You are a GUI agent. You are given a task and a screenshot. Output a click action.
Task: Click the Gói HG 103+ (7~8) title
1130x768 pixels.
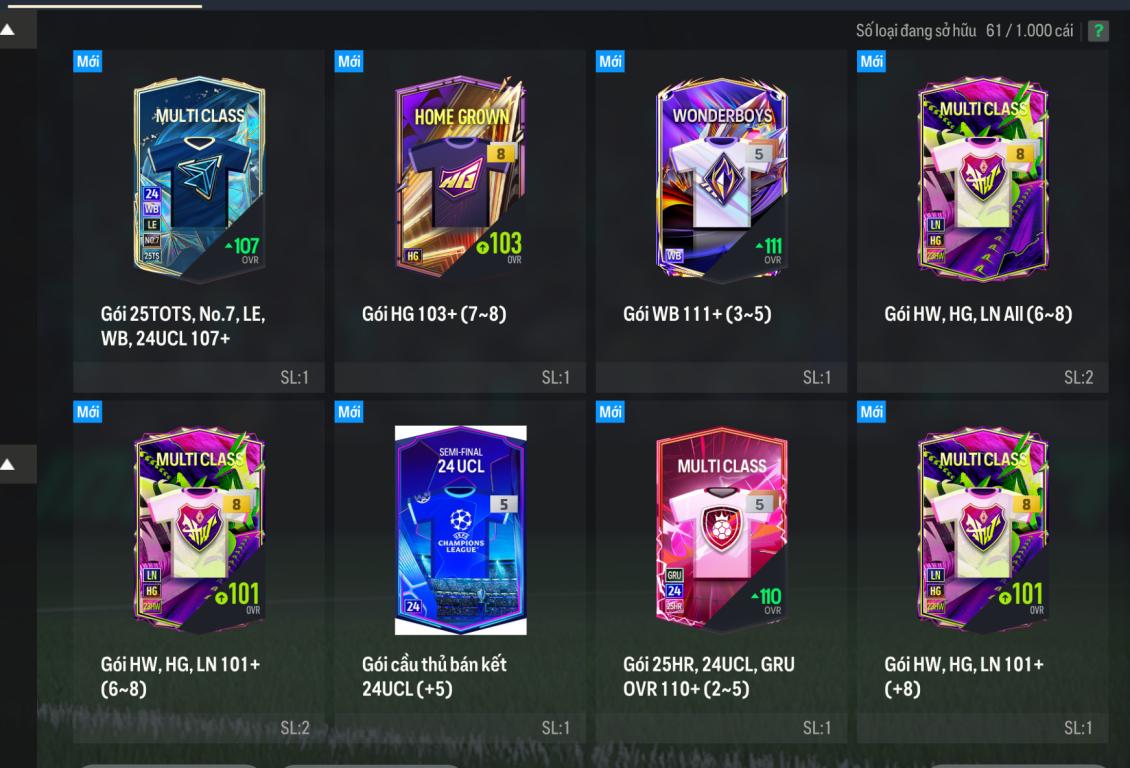pyautogui.click(x=434, y=314)
